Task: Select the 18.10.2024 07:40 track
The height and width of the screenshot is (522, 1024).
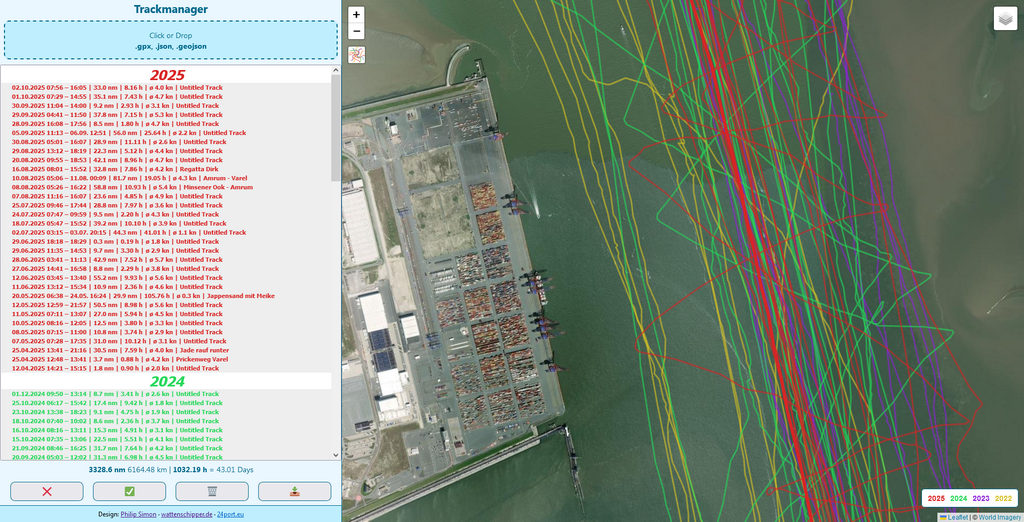Action: pos(167,421)
